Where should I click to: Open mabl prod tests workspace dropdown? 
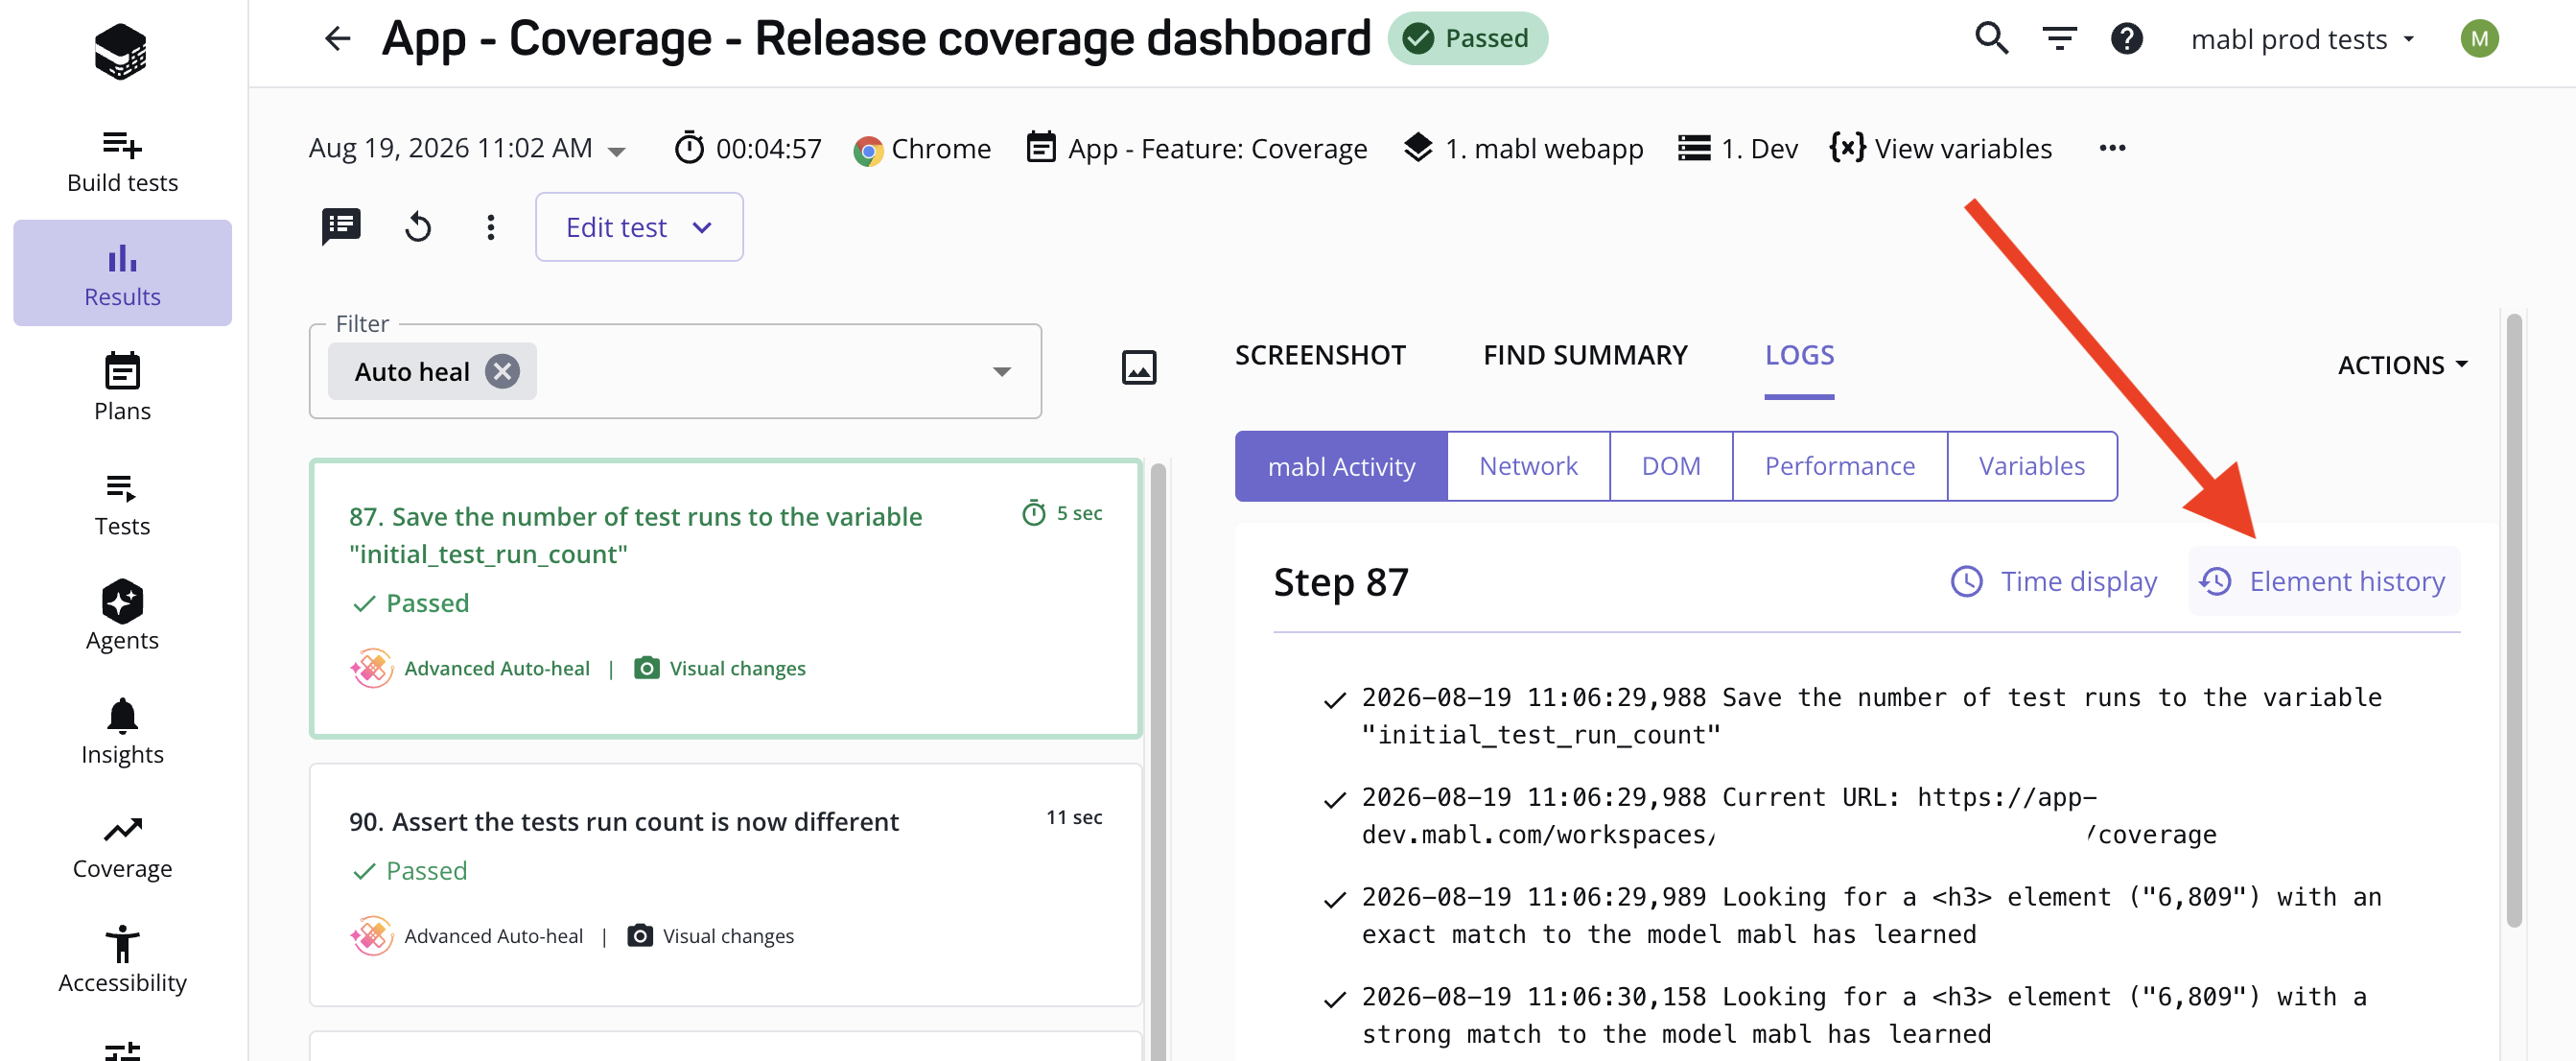(x=2303, y=39)
